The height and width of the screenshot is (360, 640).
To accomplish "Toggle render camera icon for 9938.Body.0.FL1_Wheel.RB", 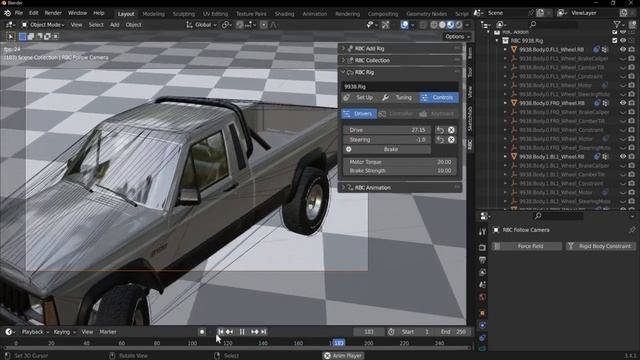I will (632, 50).
